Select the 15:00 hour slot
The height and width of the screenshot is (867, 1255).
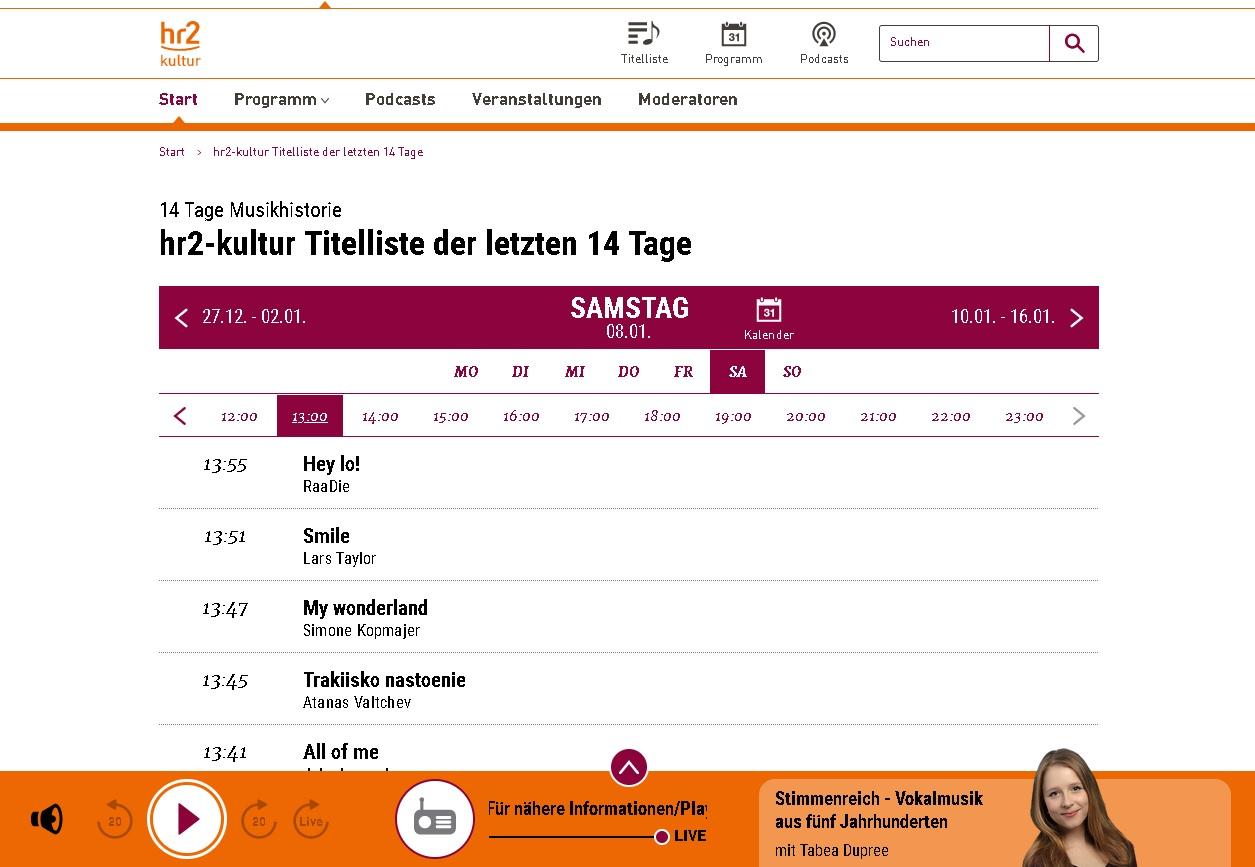click(451, 416)
